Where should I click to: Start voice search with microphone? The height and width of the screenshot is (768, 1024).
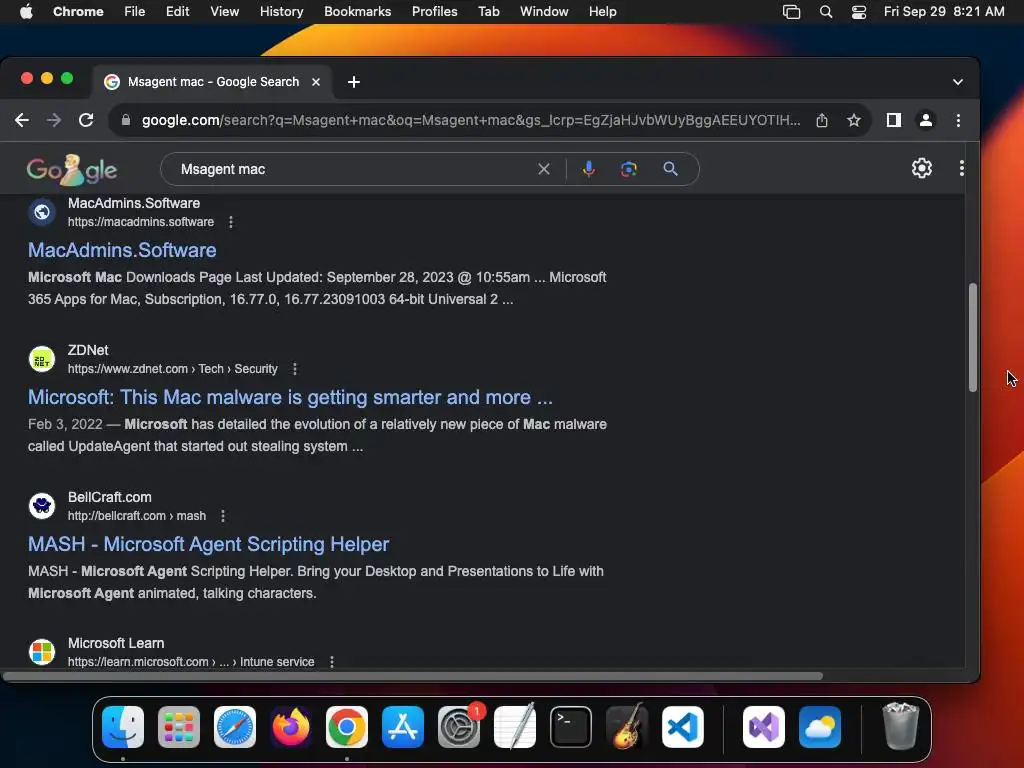tap(588, 169)
